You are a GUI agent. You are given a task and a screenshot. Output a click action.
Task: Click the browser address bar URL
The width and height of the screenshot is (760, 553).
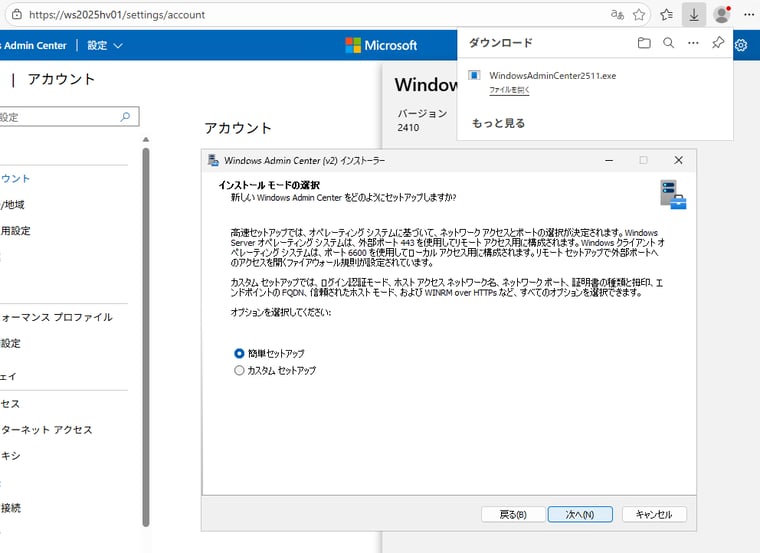117,15
